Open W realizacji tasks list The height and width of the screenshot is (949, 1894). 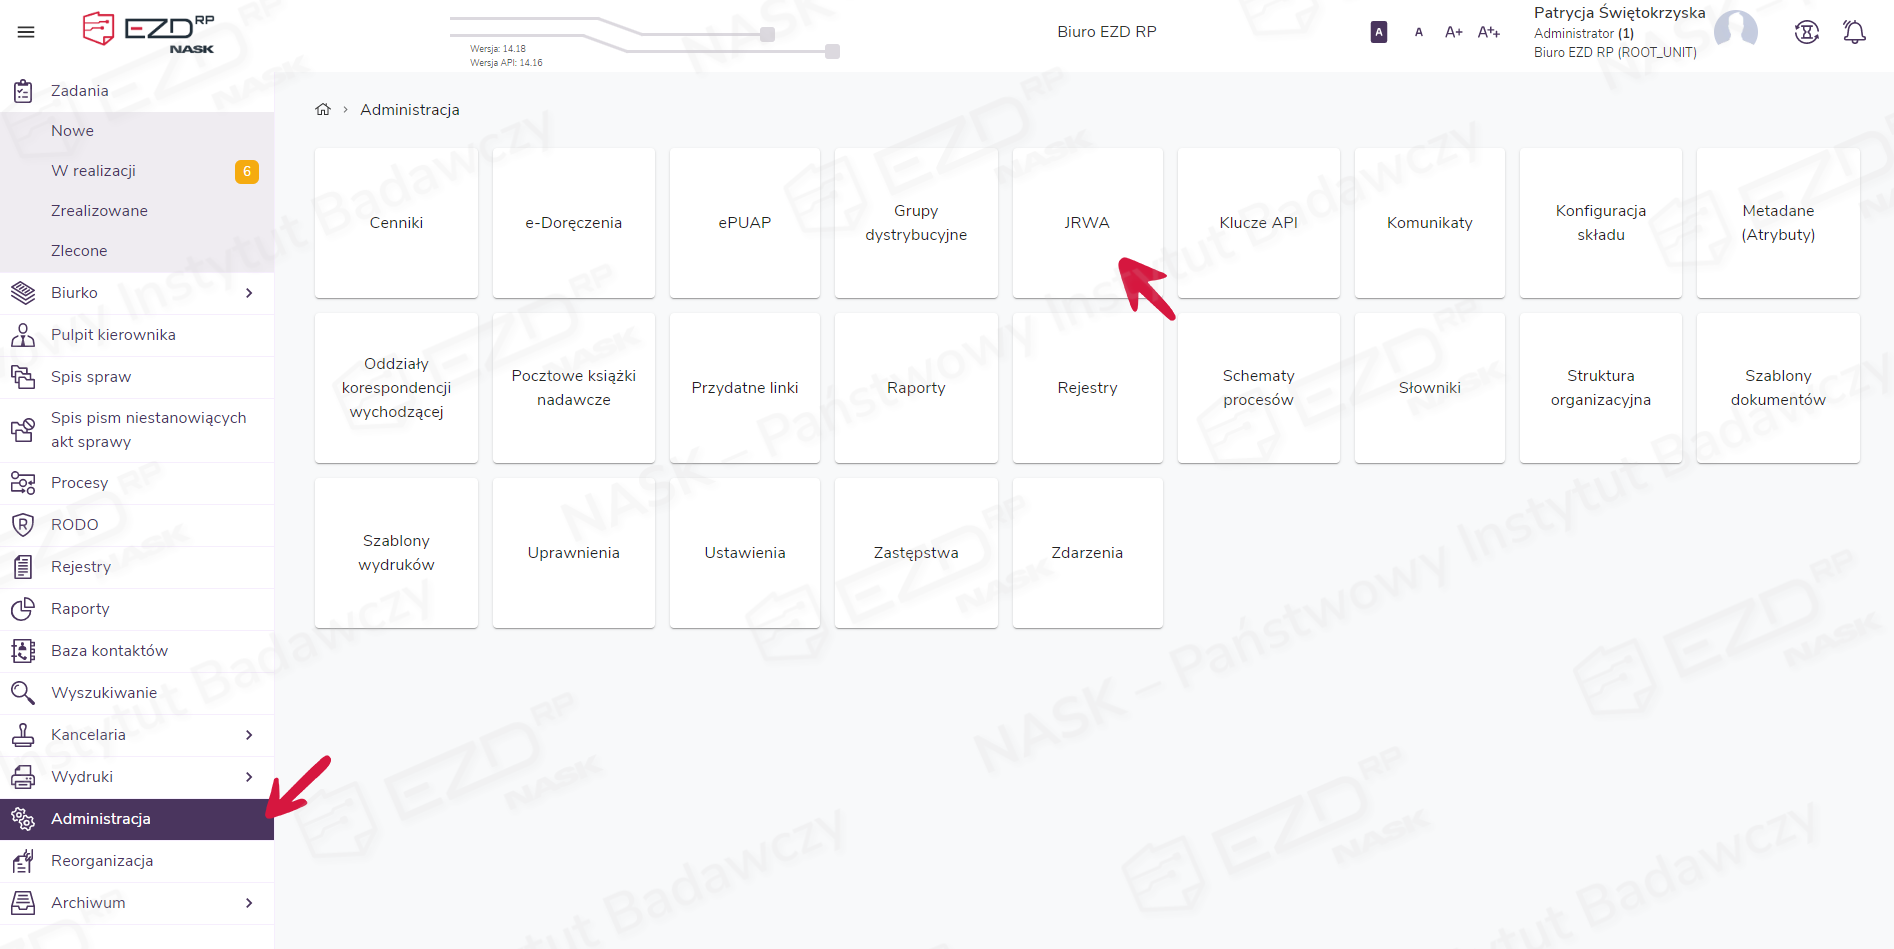click(94, 171)
